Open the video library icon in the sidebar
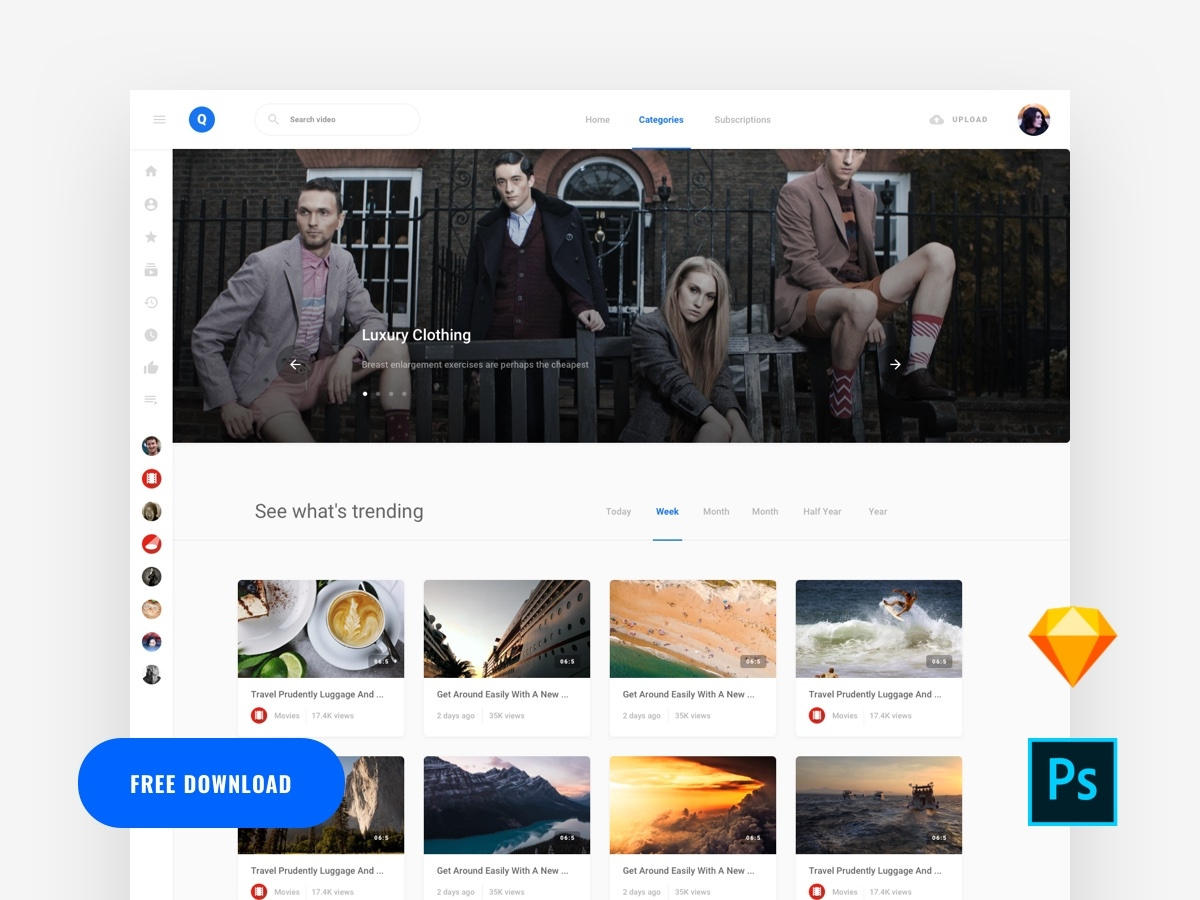1200x900 pixels. click(151, 270)
